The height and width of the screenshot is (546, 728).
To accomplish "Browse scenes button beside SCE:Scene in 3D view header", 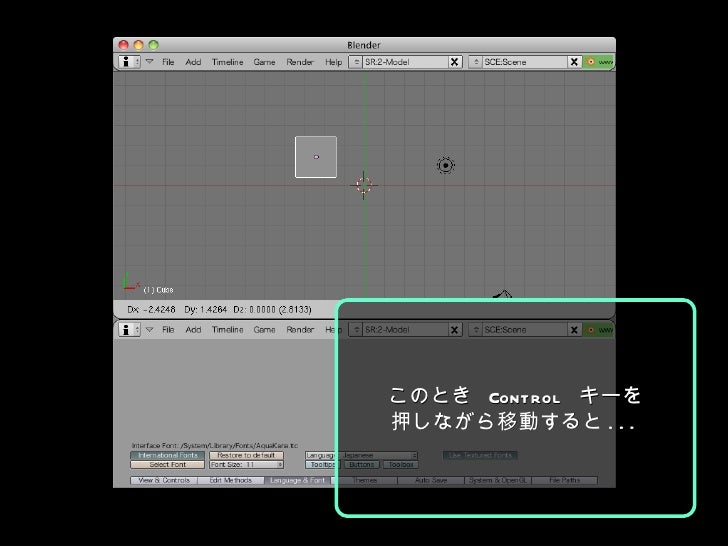I will [x=475, y=62].
